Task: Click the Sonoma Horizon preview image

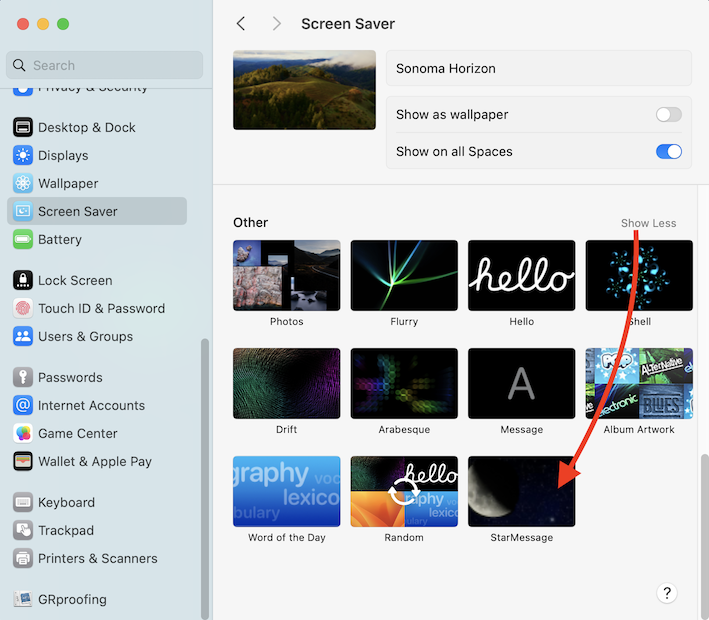Action: [304, 90]
